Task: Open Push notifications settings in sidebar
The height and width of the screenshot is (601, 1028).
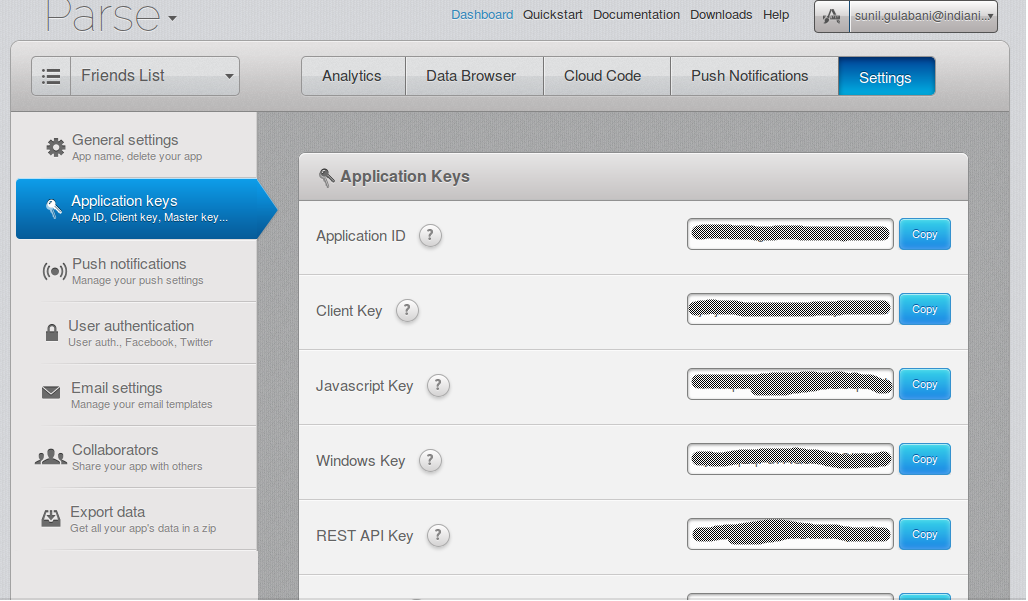Action: (136, 271)
